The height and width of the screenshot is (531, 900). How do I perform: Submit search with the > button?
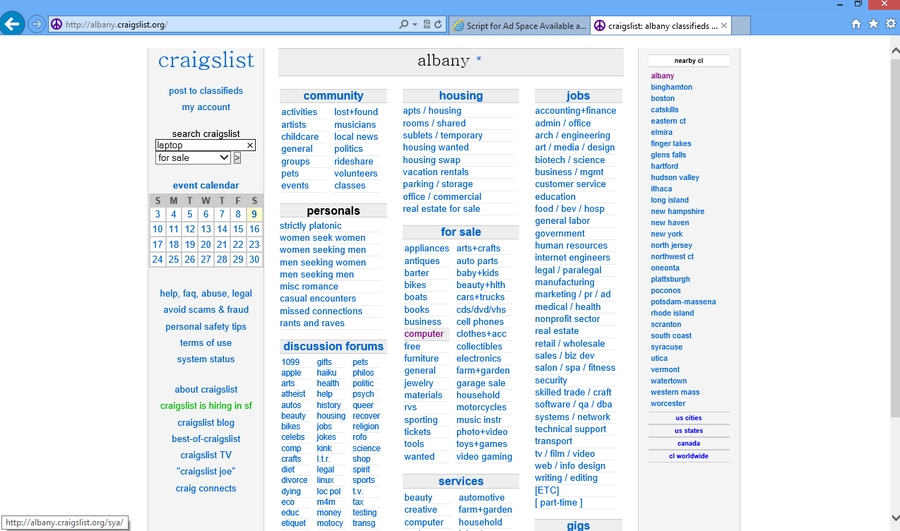[x=237, y=158]
